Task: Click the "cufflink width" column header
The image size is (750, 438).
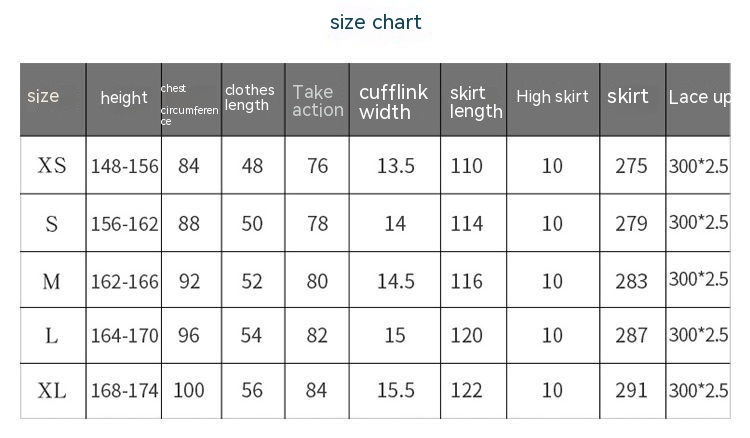Action: [393, 102]
